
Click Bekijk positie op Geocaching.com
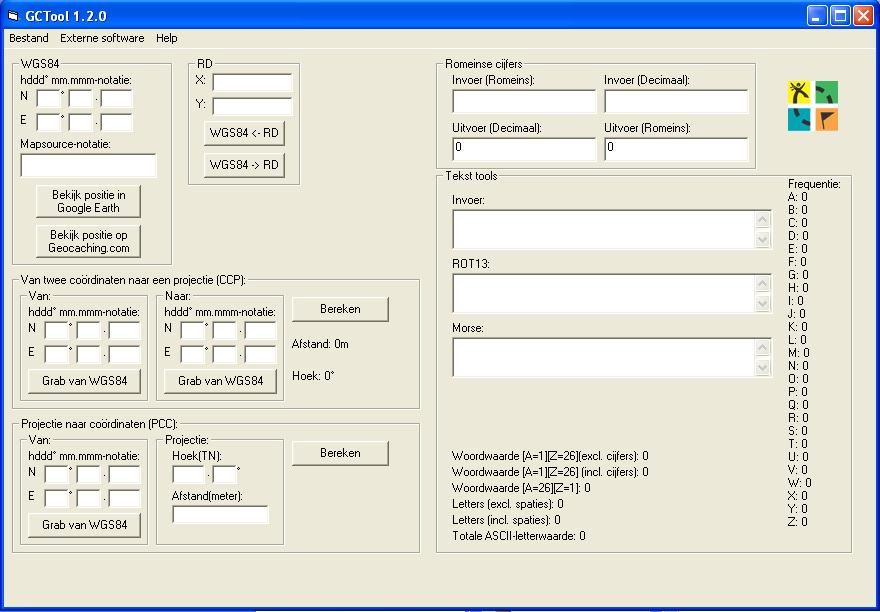(88, 241)
